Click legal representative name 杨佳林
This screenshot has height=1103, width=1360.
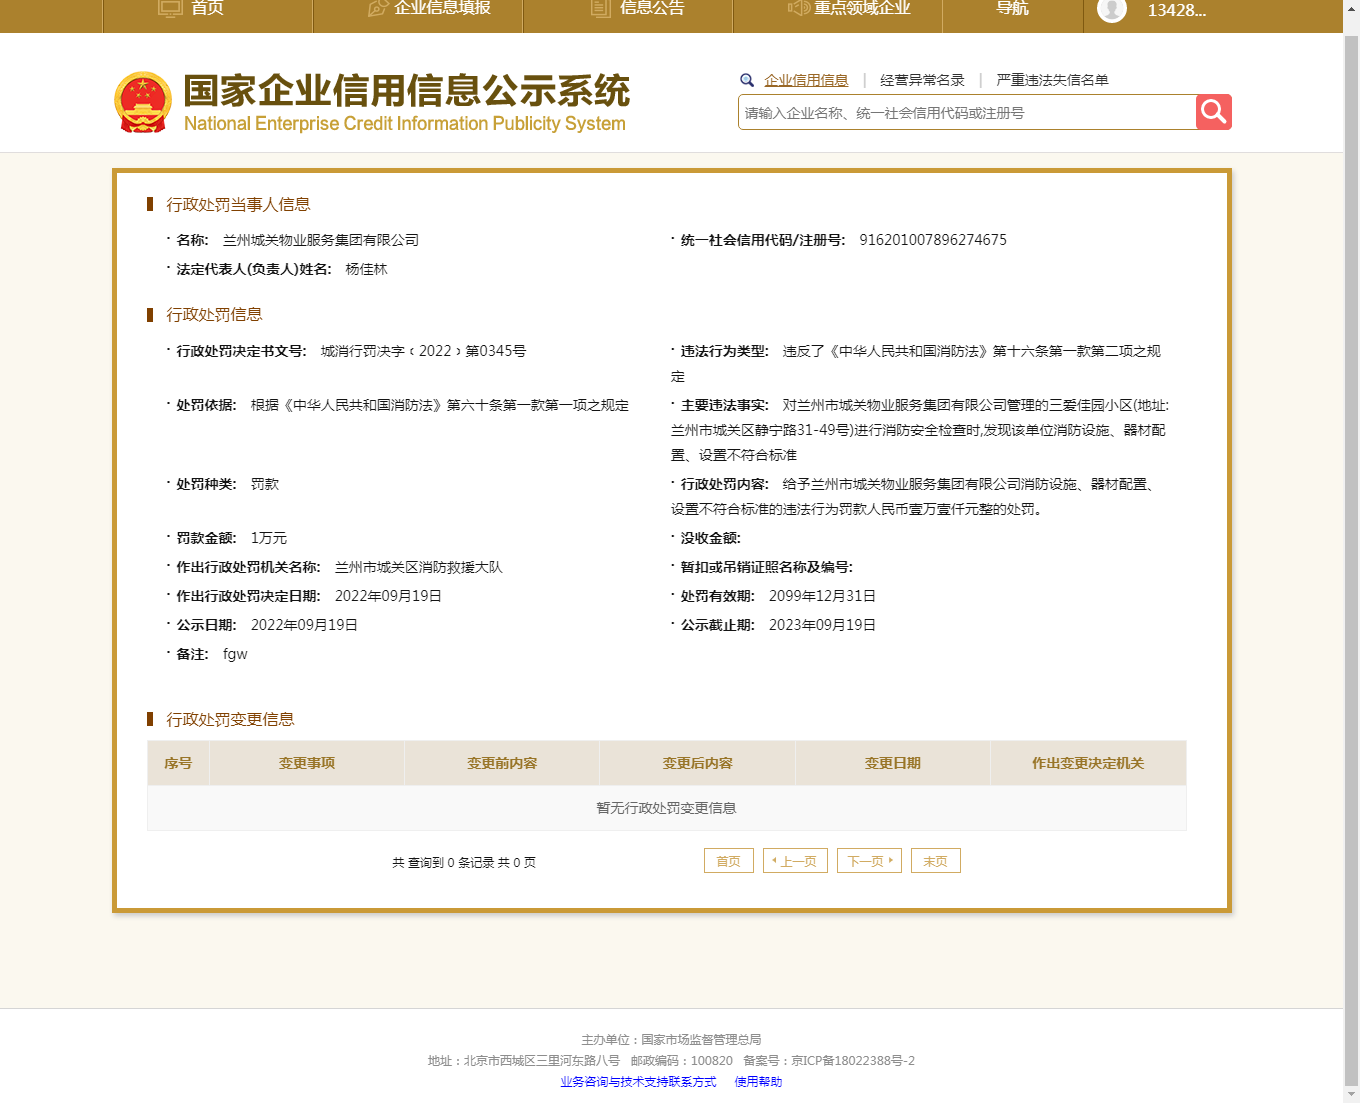tap(366, 269)
